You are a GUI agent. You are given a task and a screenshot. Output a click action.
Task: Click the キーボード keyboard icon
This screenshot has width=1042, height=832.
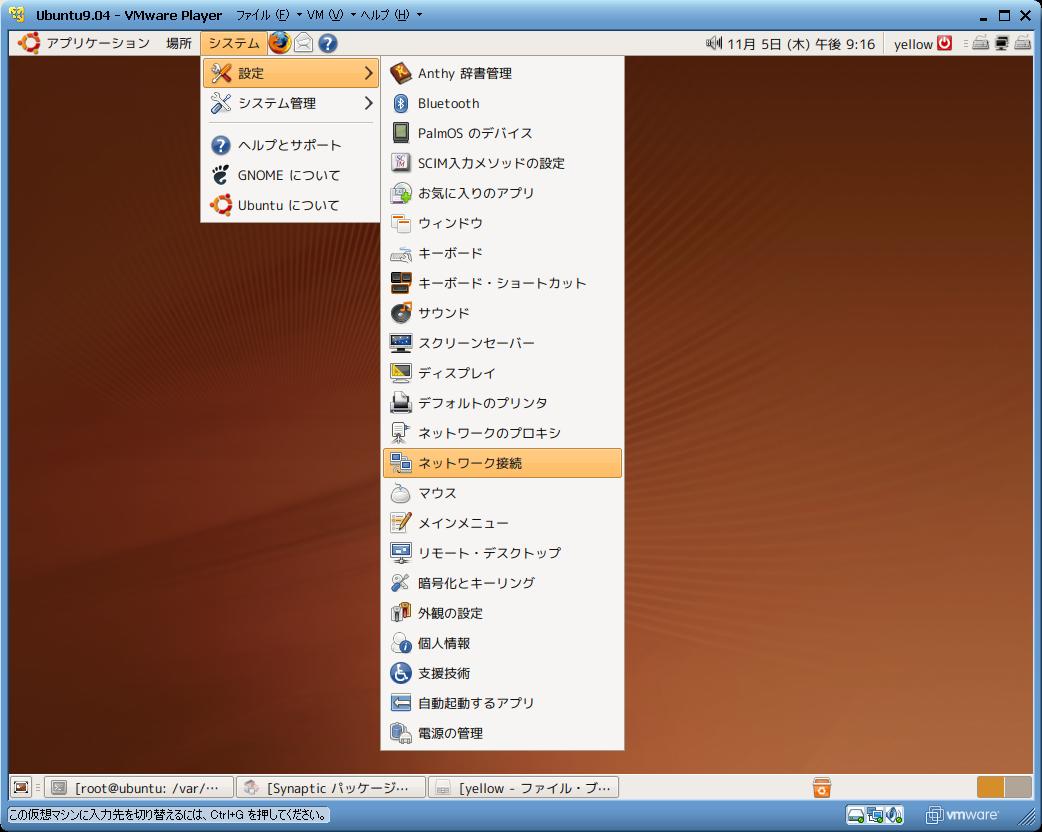coord(401,253)
